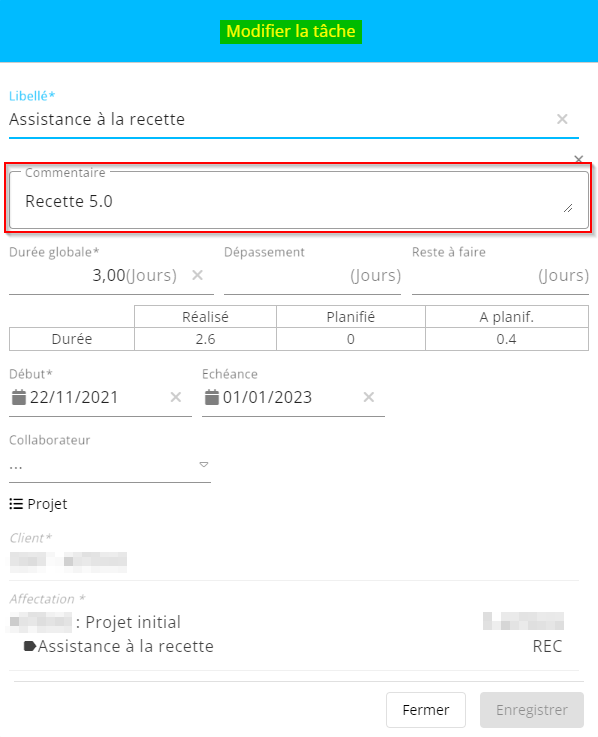
Task: Click the Reste à faire days input
Action: [500, 275]
